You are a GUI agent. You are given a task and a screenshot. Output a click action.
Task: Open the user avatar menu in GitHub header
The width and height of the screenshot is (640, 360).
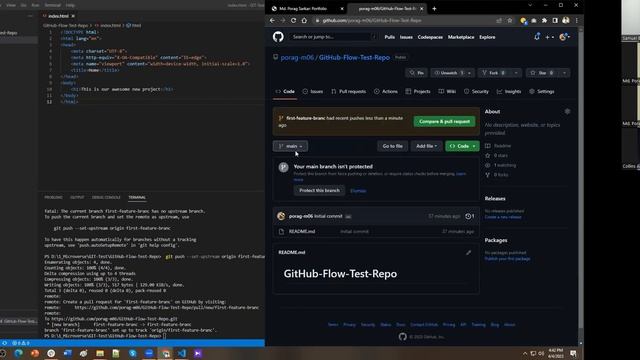click(x=564, y=37)
